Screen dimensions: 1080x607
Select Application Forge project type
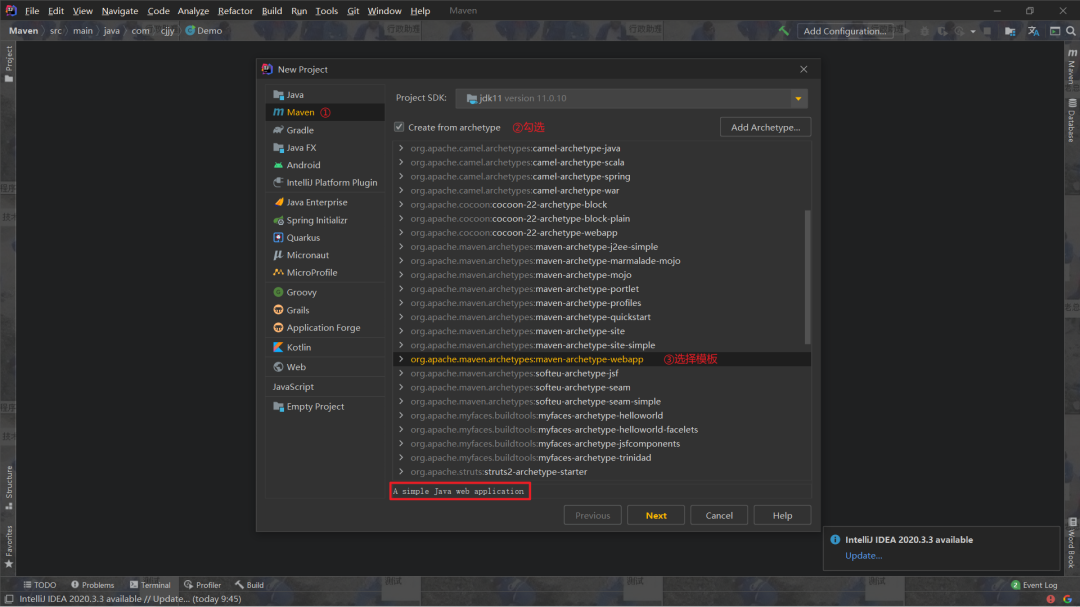(x=324, y=327)
